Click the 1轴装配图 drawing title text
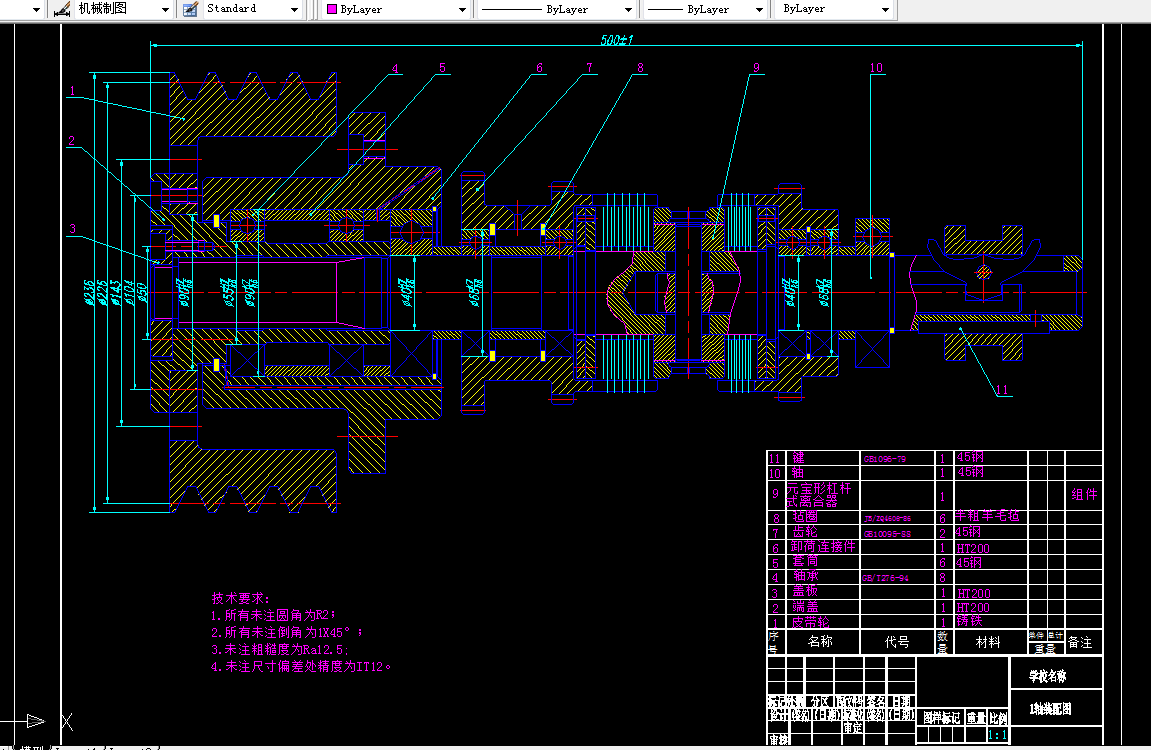1151x750 pixels. pyautogui.click(x=1050, y=709)
